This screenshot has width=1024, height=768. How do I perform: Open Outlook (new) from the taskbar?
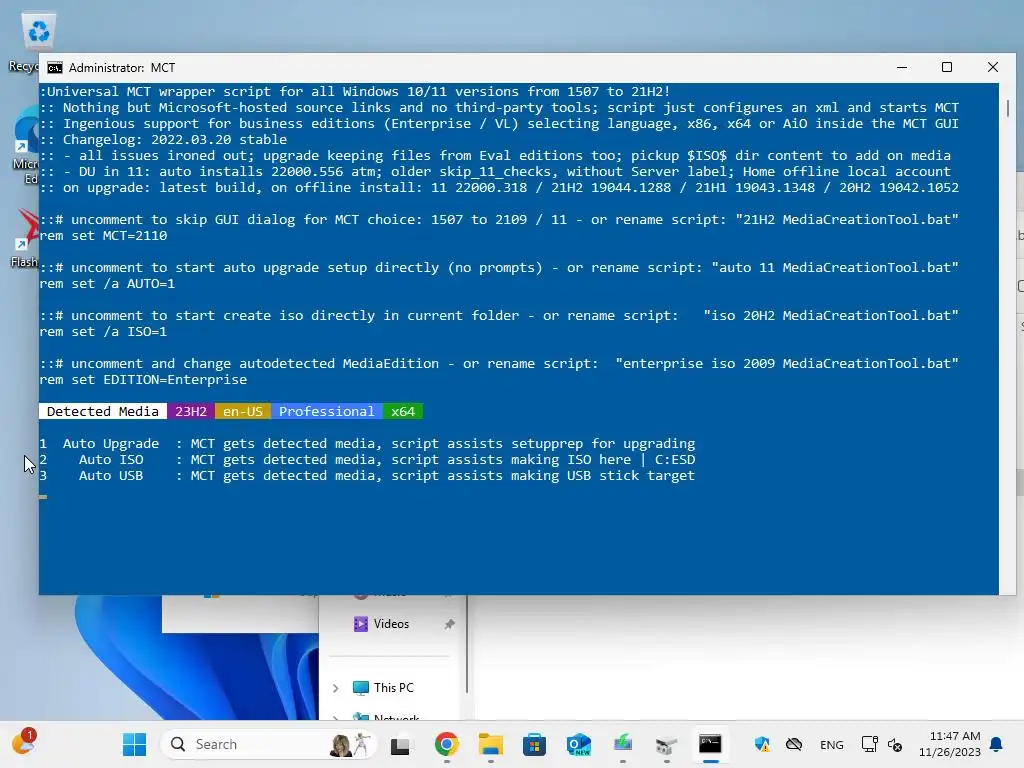(579, 744)
